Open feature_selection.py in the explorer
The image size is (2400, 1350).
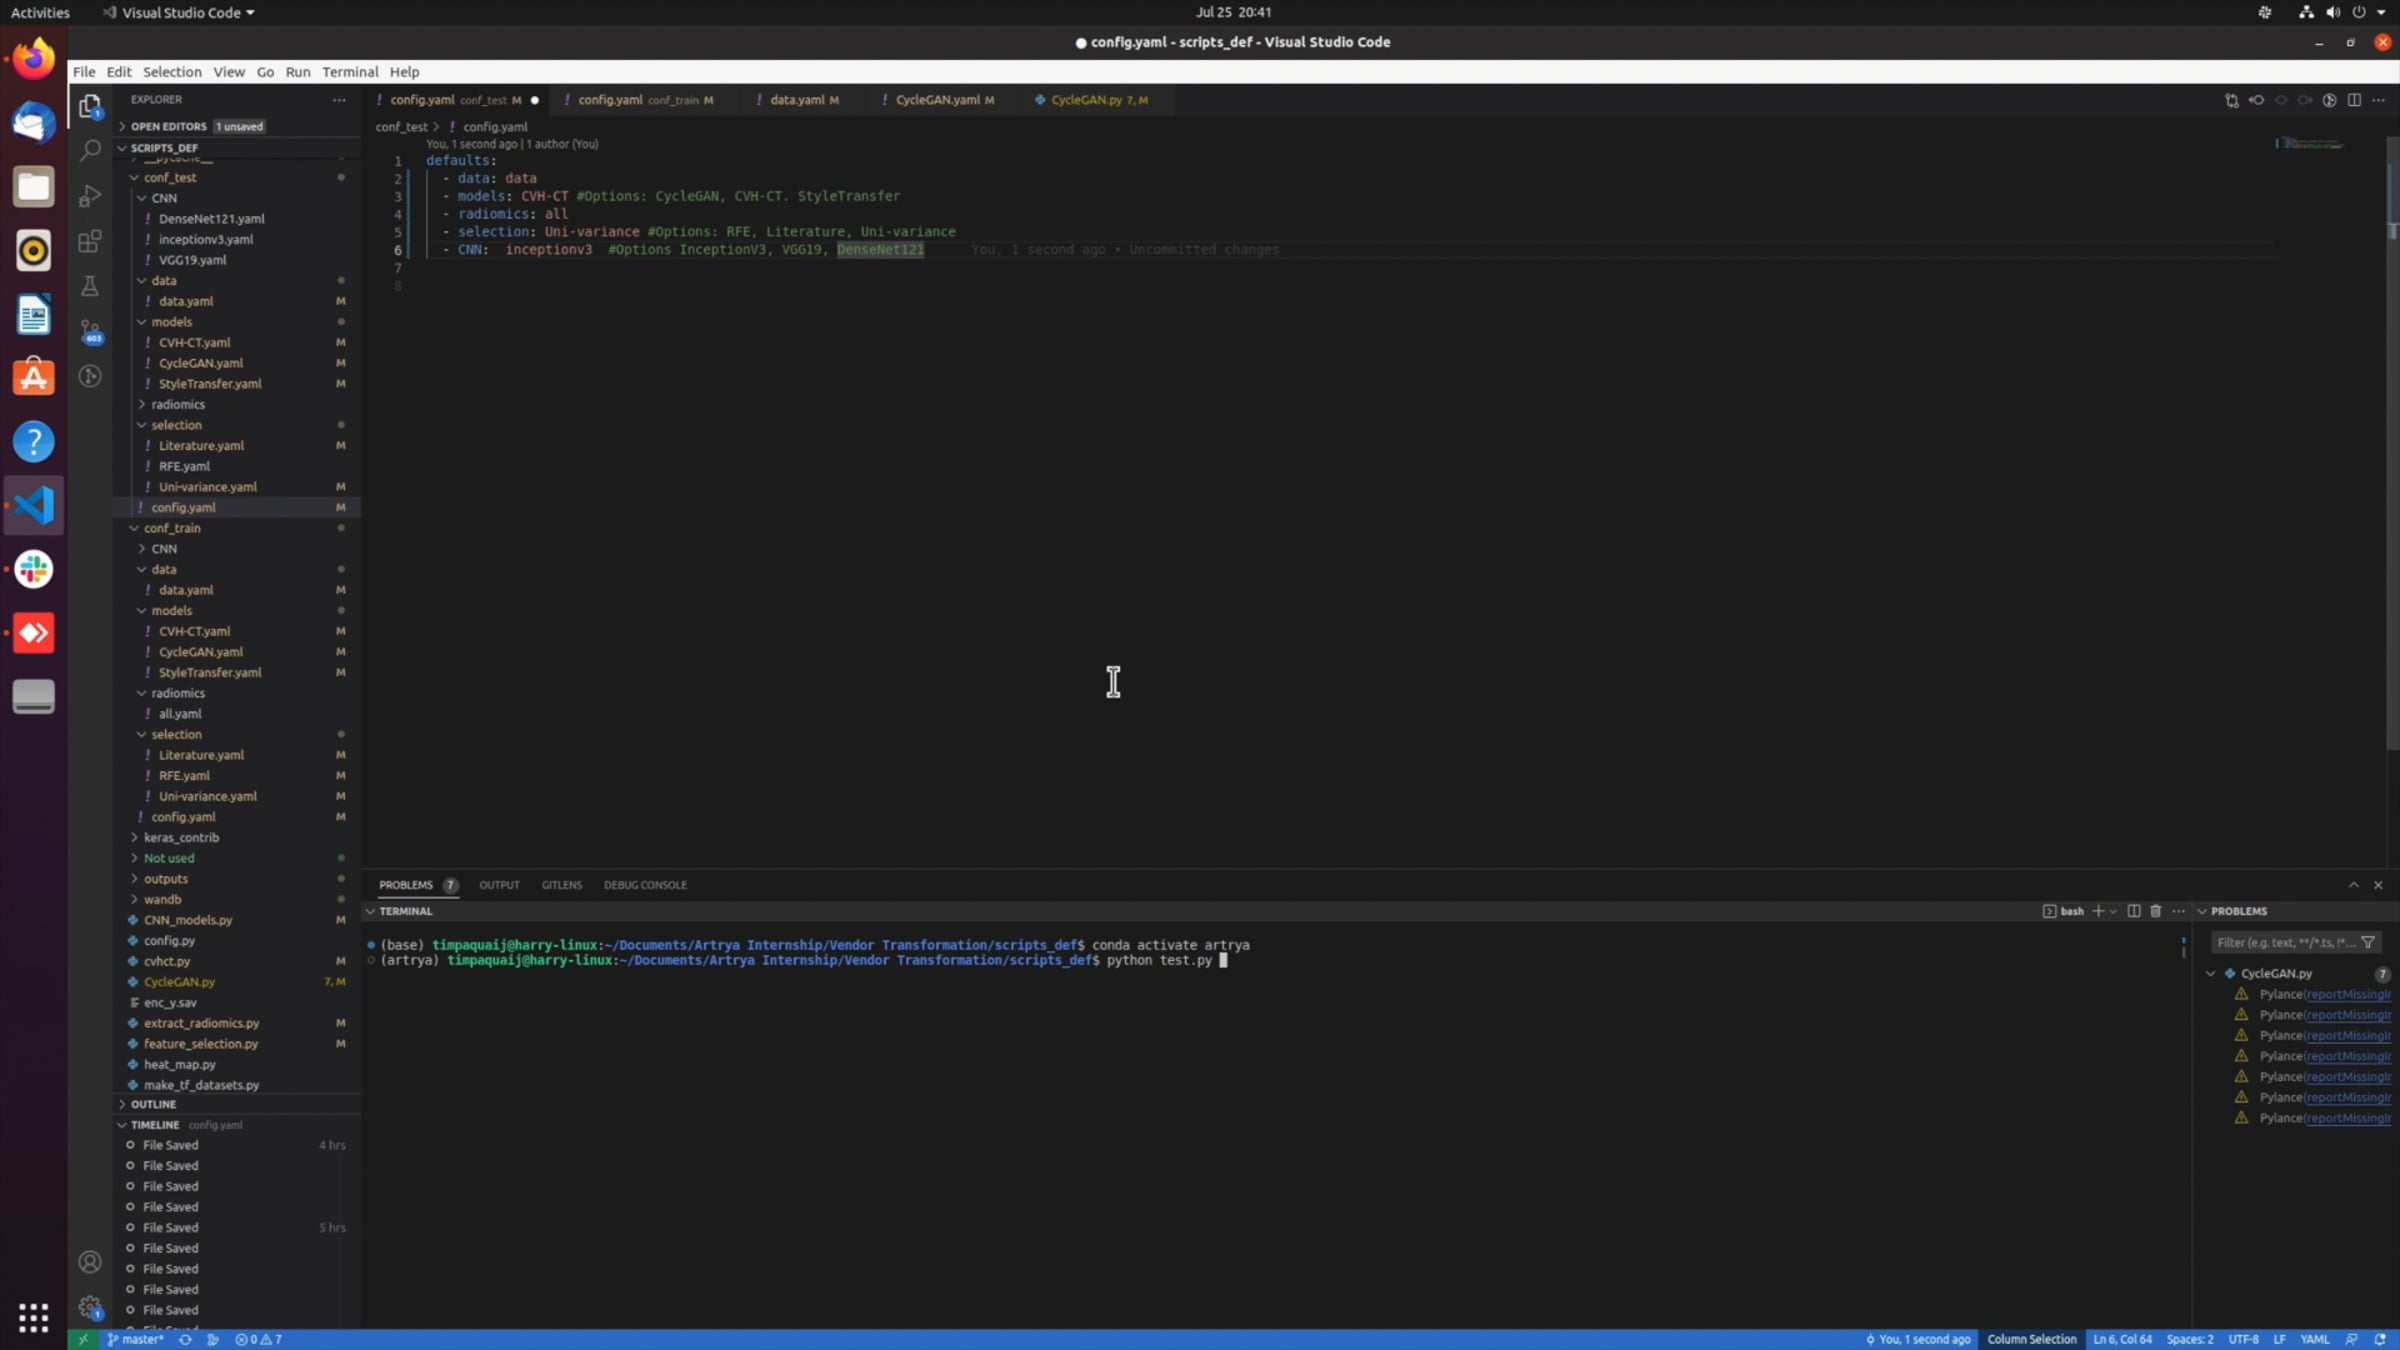pyautogui.click(x=201, y=1044)
